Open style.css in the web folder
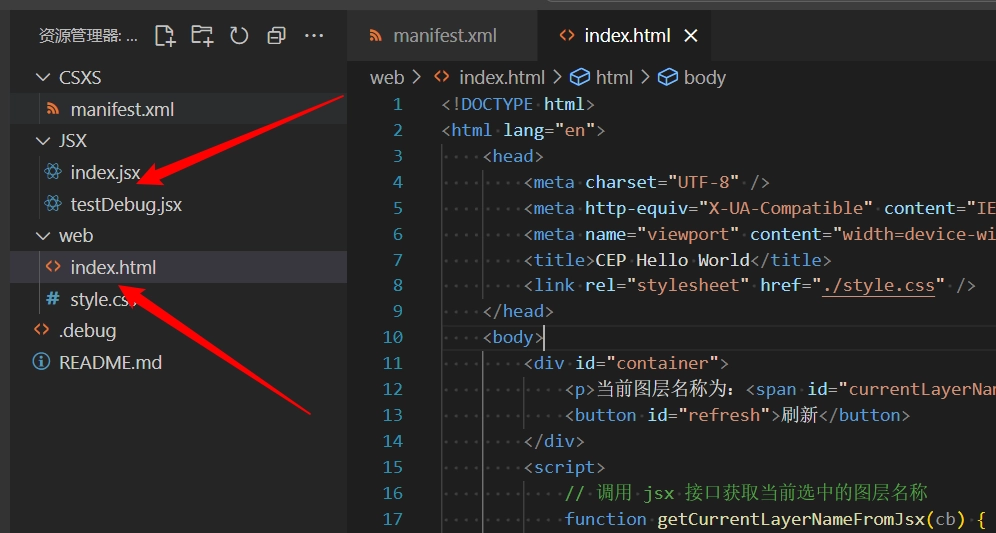This screenshot has width=996, height=533. tap(102, 299)
